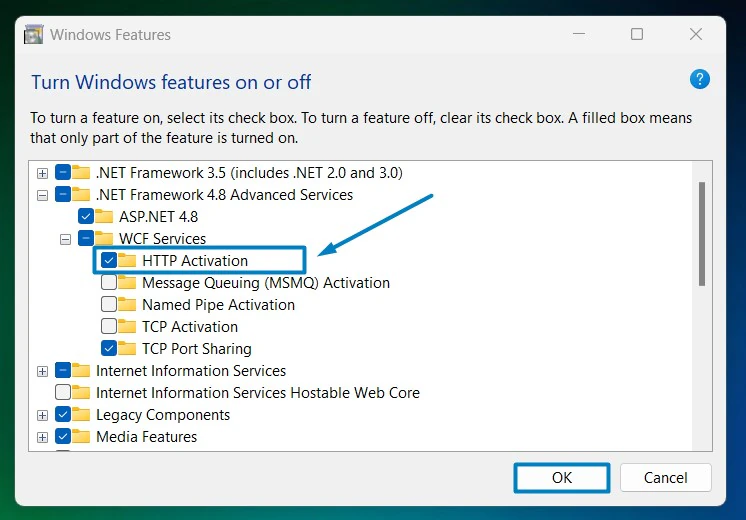Click folder icon beside TCP Port Sharing
This screenshot has height=520, width=746.
coord(127,348)
